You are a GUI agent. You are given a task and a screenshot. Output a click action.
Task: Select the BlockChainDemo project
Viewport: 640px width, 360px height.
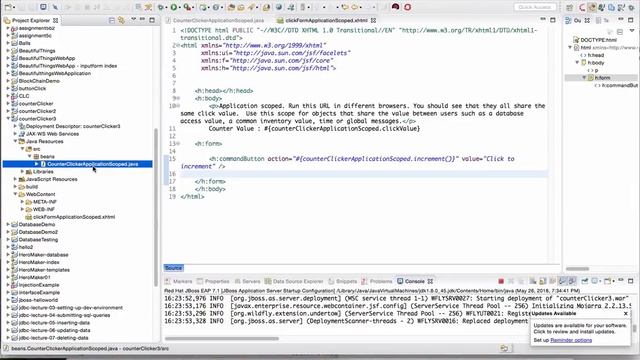(x=39, y=81)
